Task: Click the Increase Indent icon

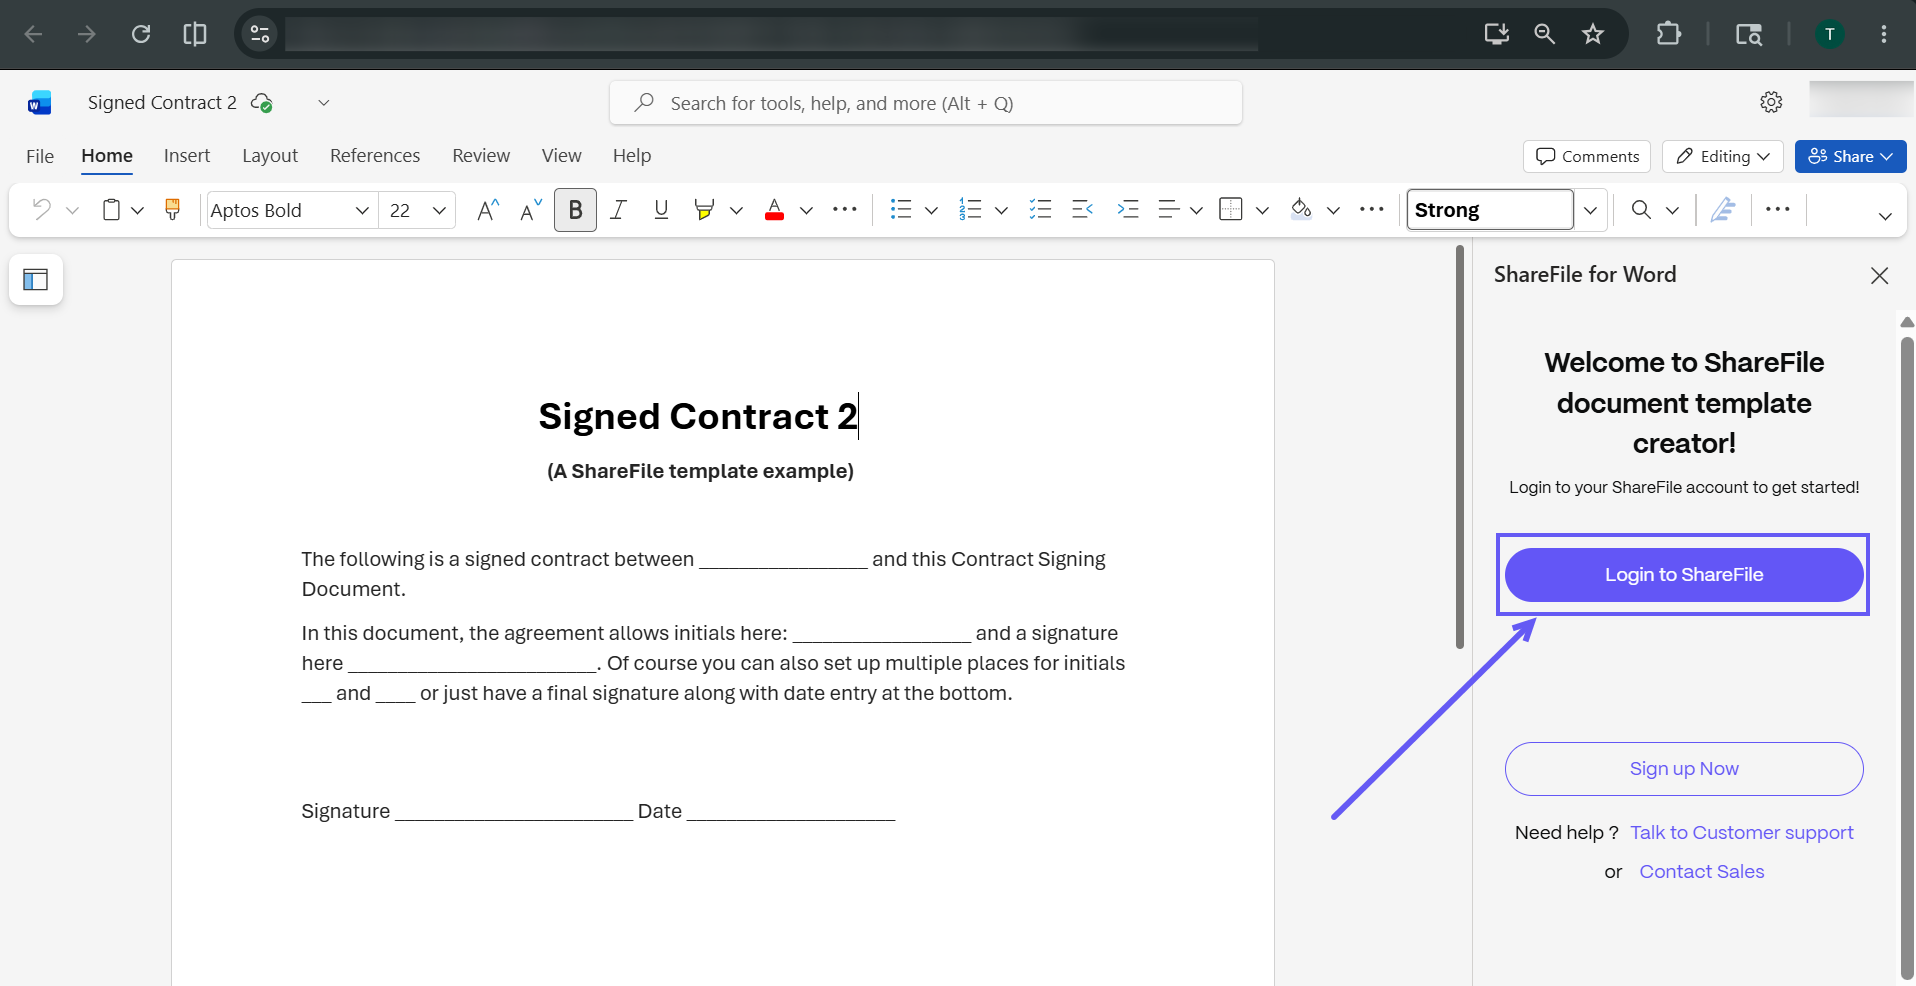Action: (x=1128, y=210)
